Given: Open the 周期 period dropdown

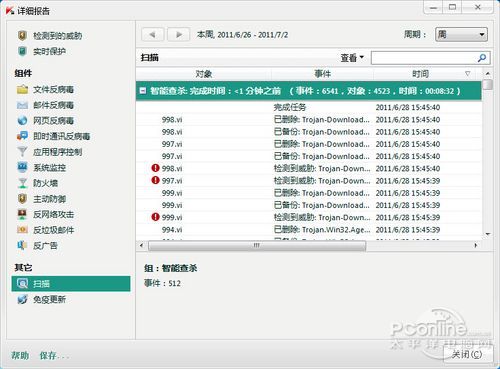Looking at the screenshot, I should coord(461,34).
